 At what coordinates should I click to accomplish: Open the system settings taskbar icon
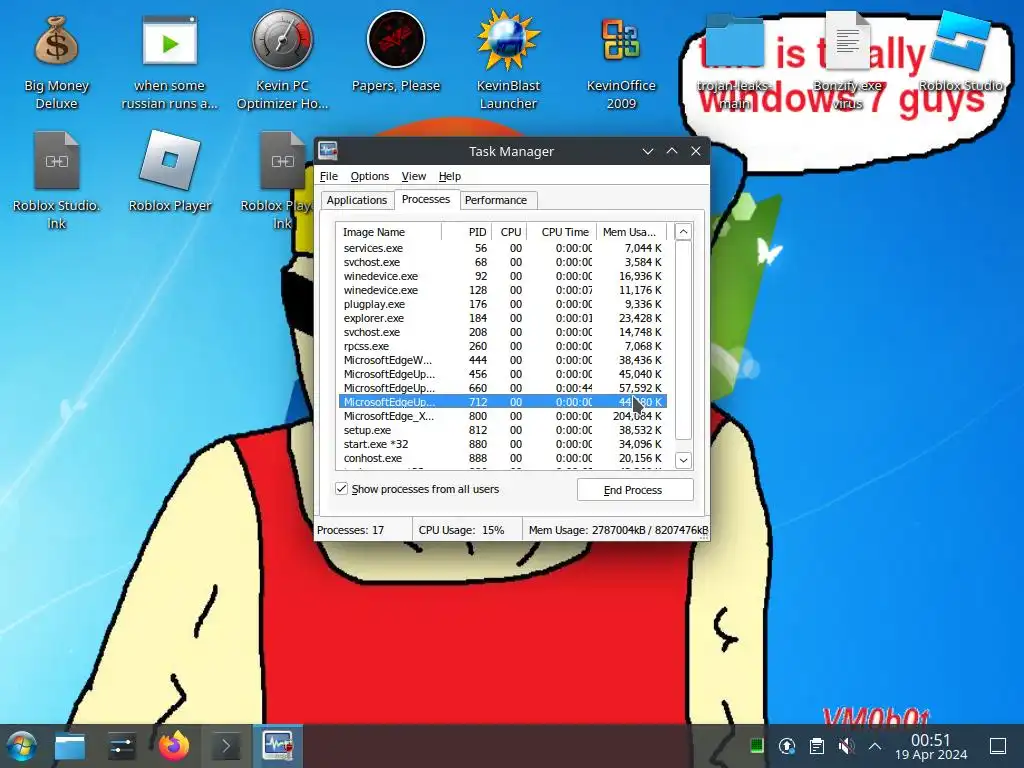pos(122,746)
